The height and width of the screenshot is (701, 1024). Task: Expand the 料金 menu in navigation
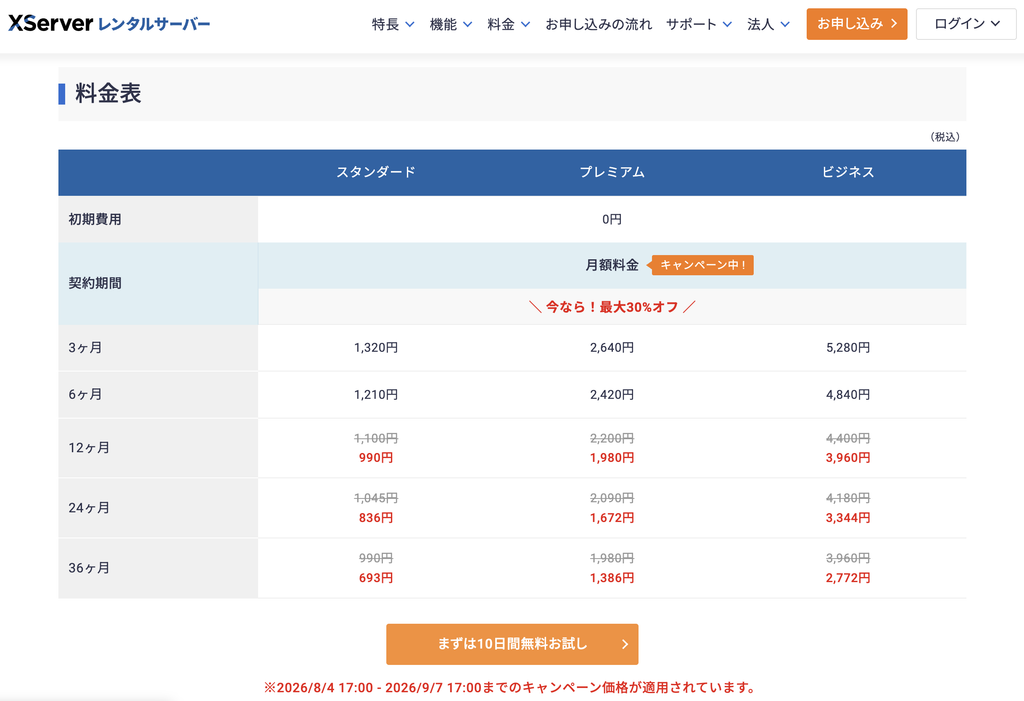(508, 24)
